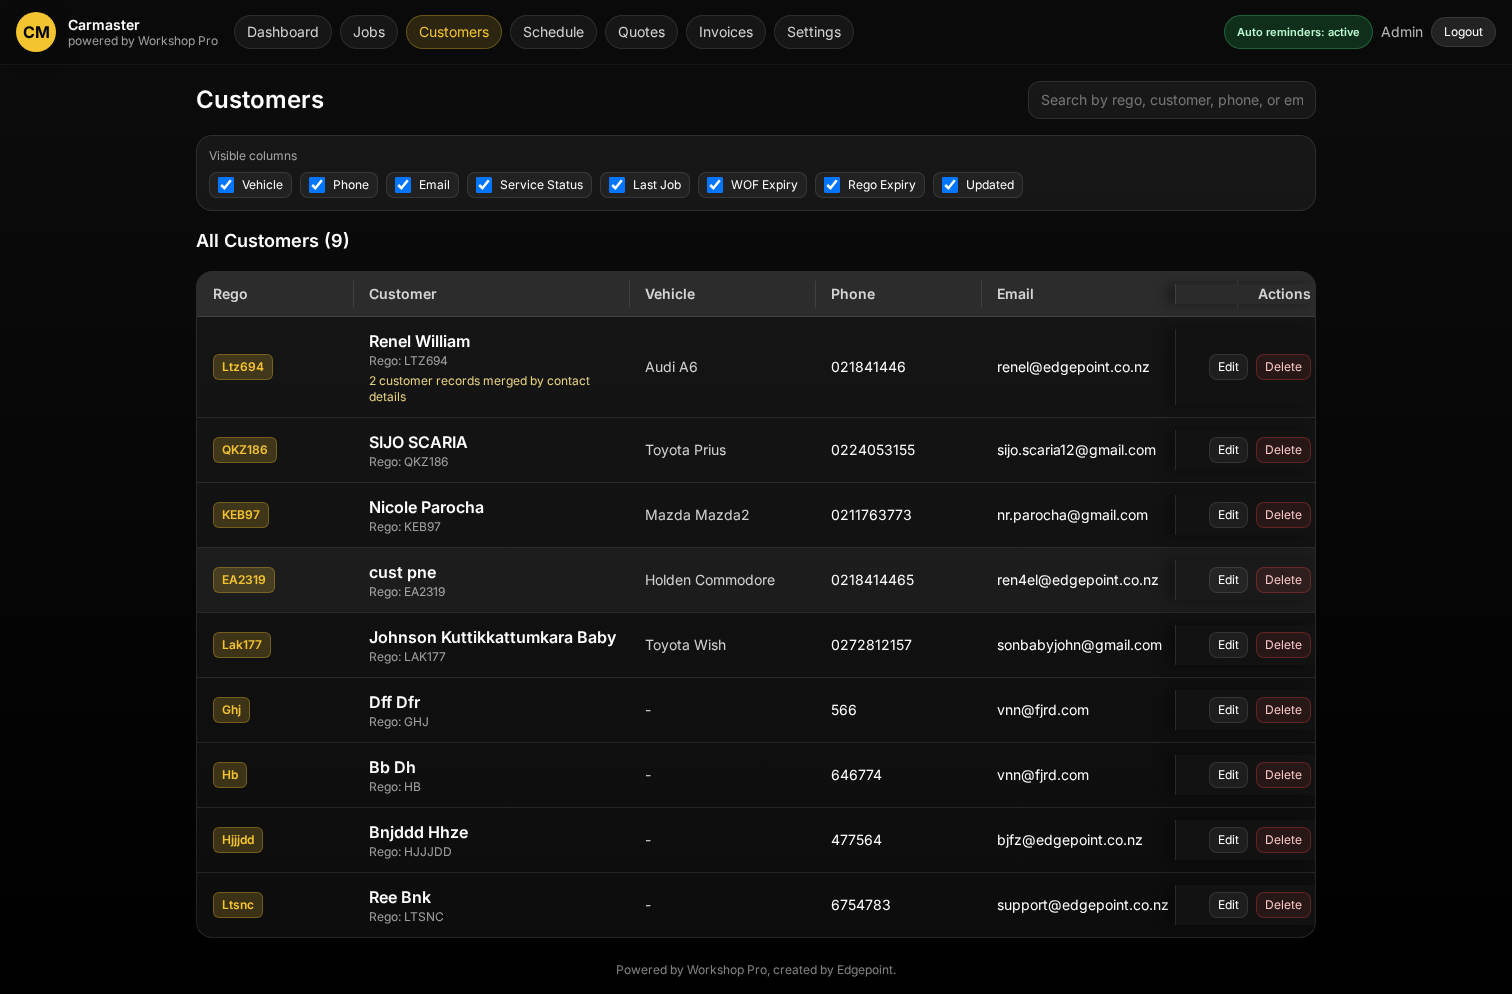Image resolution: width=1512 pixels, height=994 pixels.
Task: Edit the Nicole Parocha customer record
Action: (1228, 515)
